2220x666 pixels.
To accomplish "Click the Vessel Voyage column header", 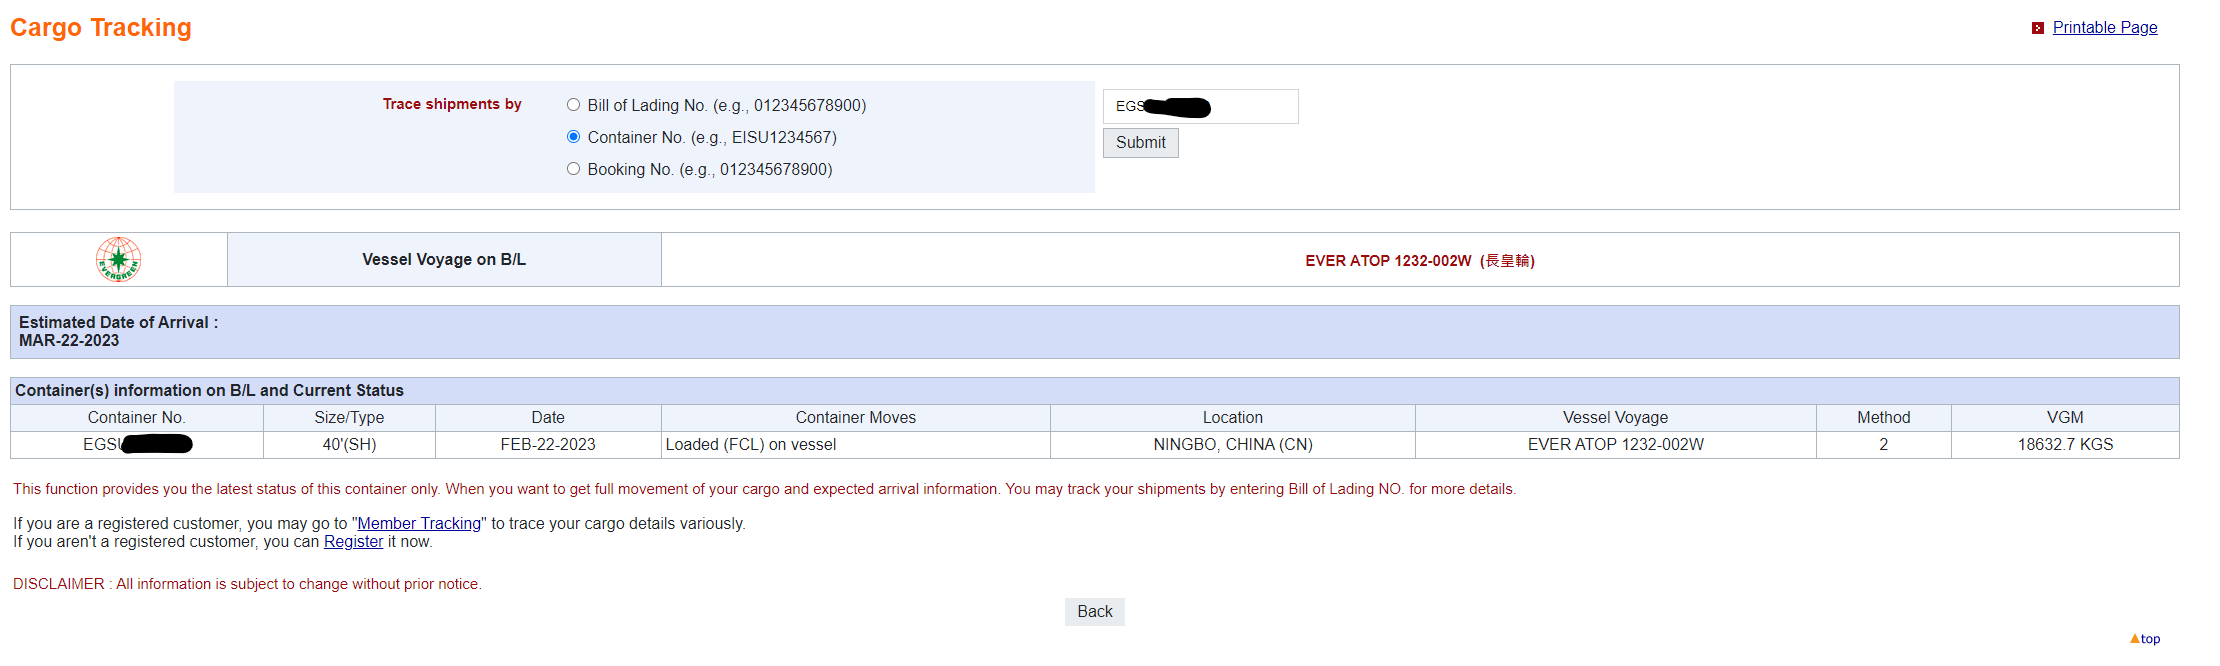I will pos(1615,418).
